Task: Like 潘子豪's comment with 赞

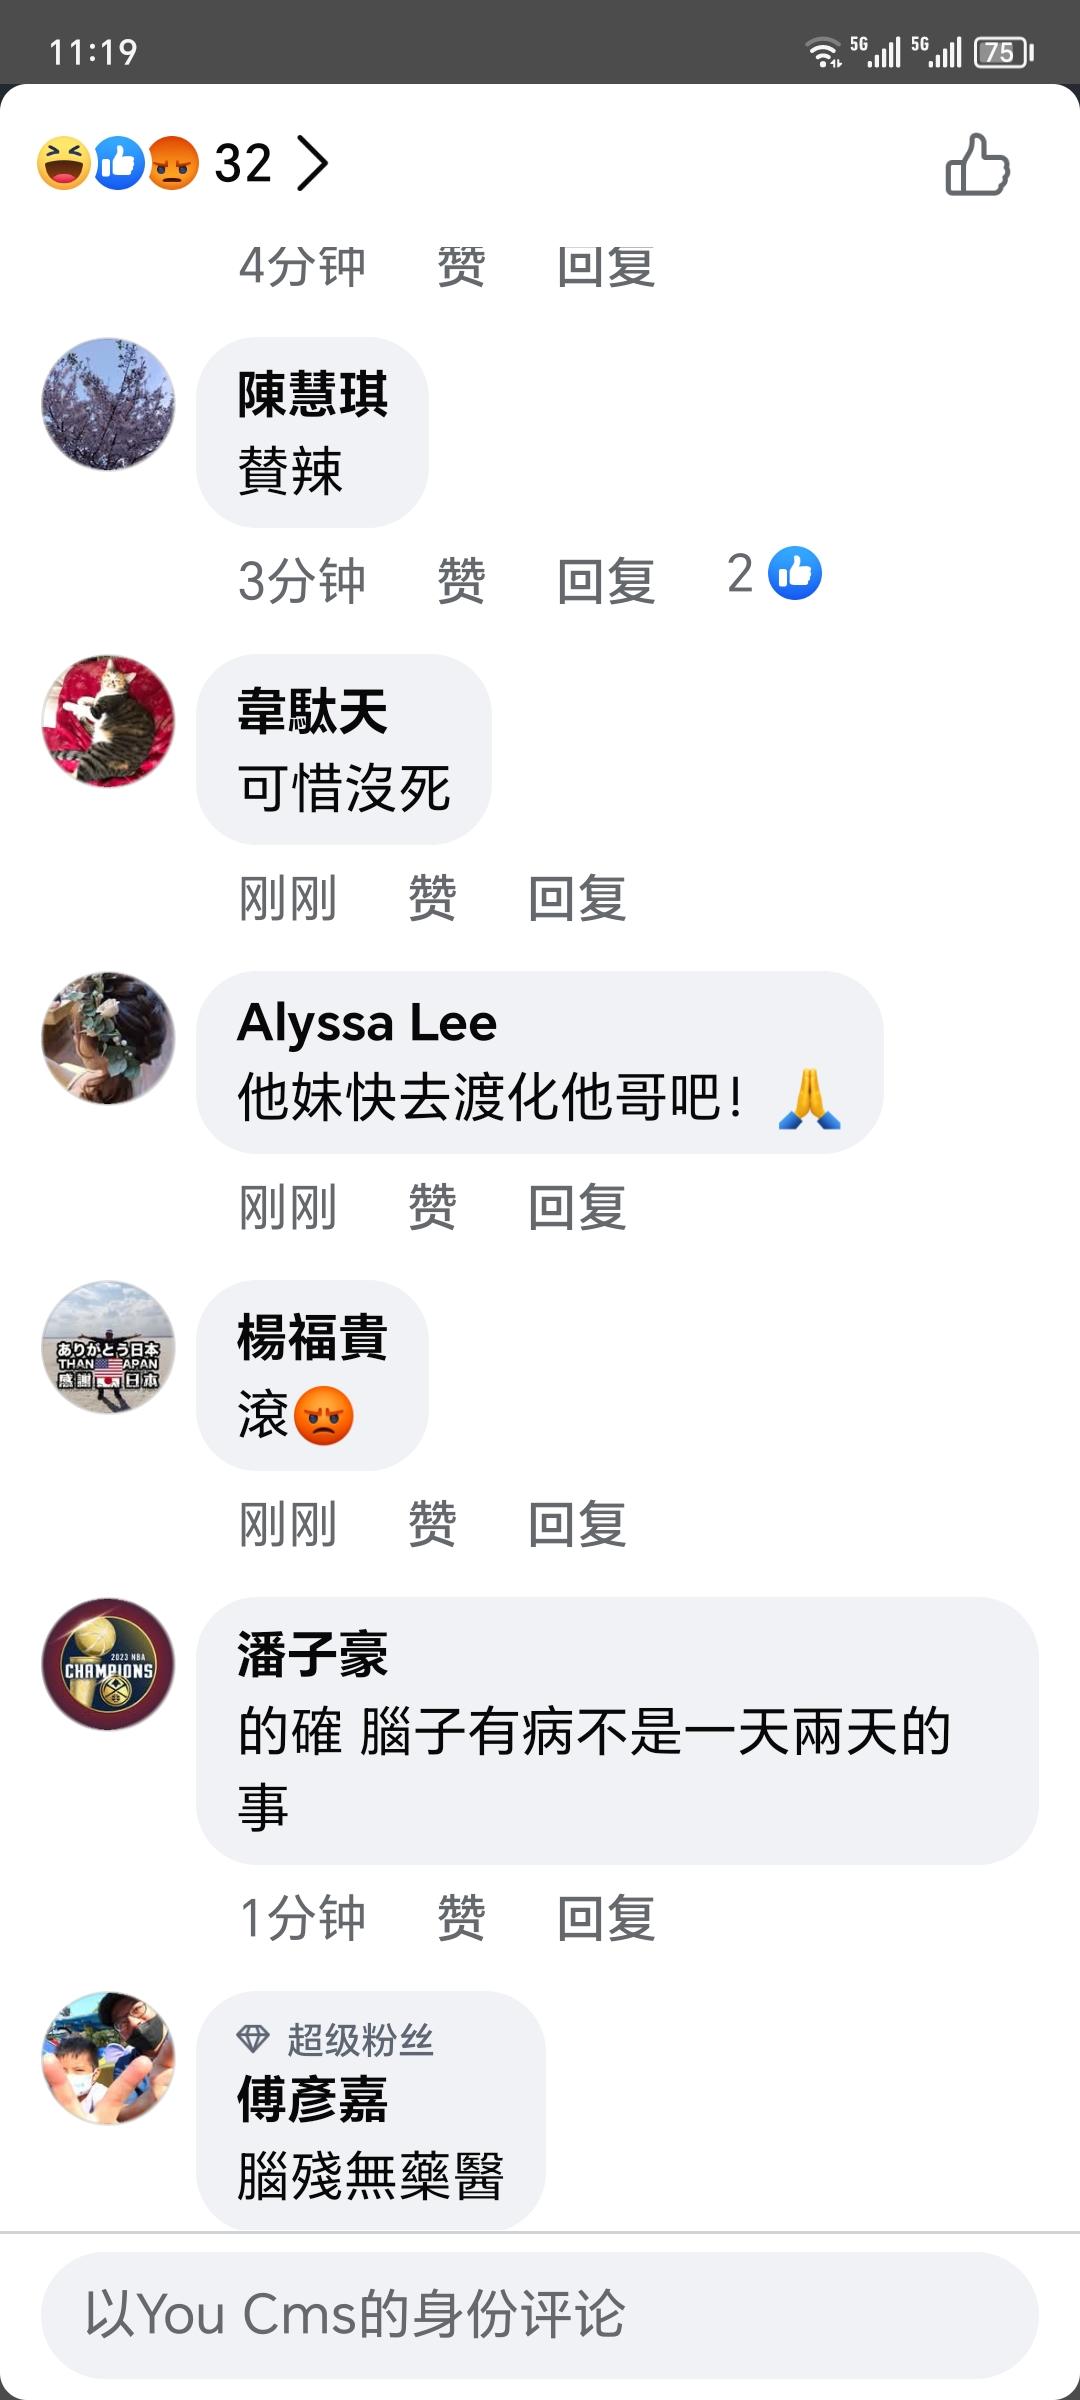Action: pos(461,1918)
